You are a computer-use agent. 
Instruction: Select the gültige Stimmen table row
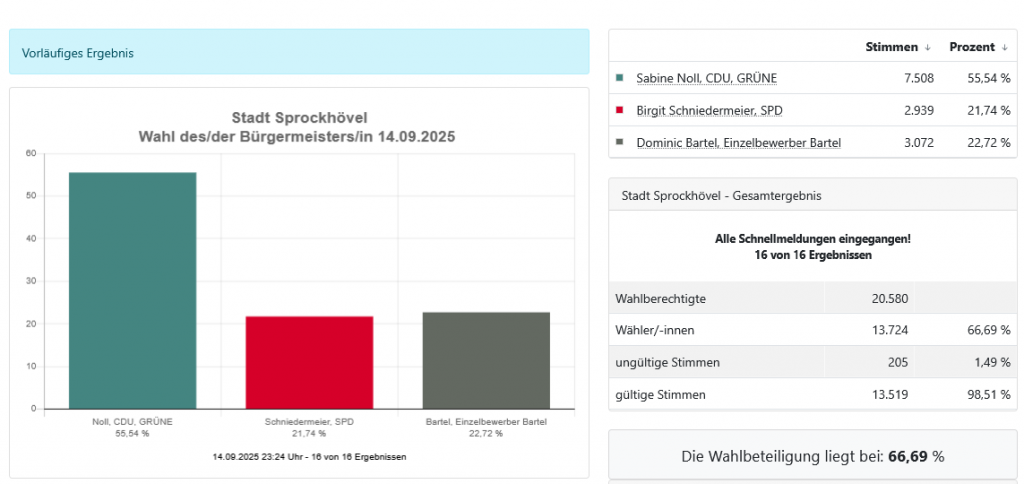coord(812,394)
